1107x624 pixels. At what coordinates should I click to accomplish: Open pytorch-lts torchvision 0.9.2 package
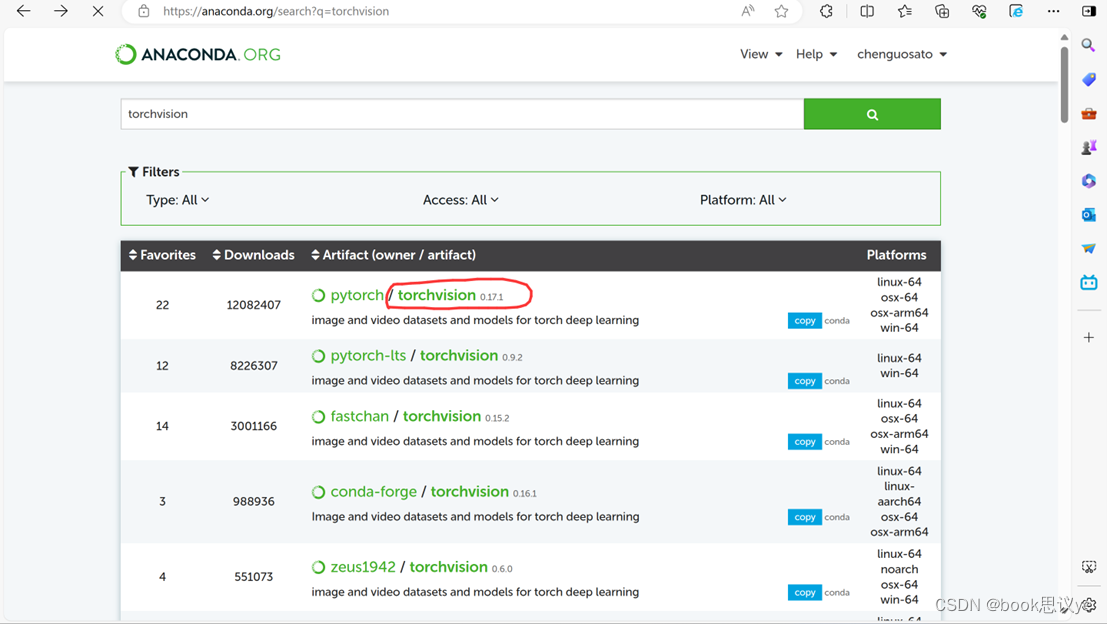(459, 356)
